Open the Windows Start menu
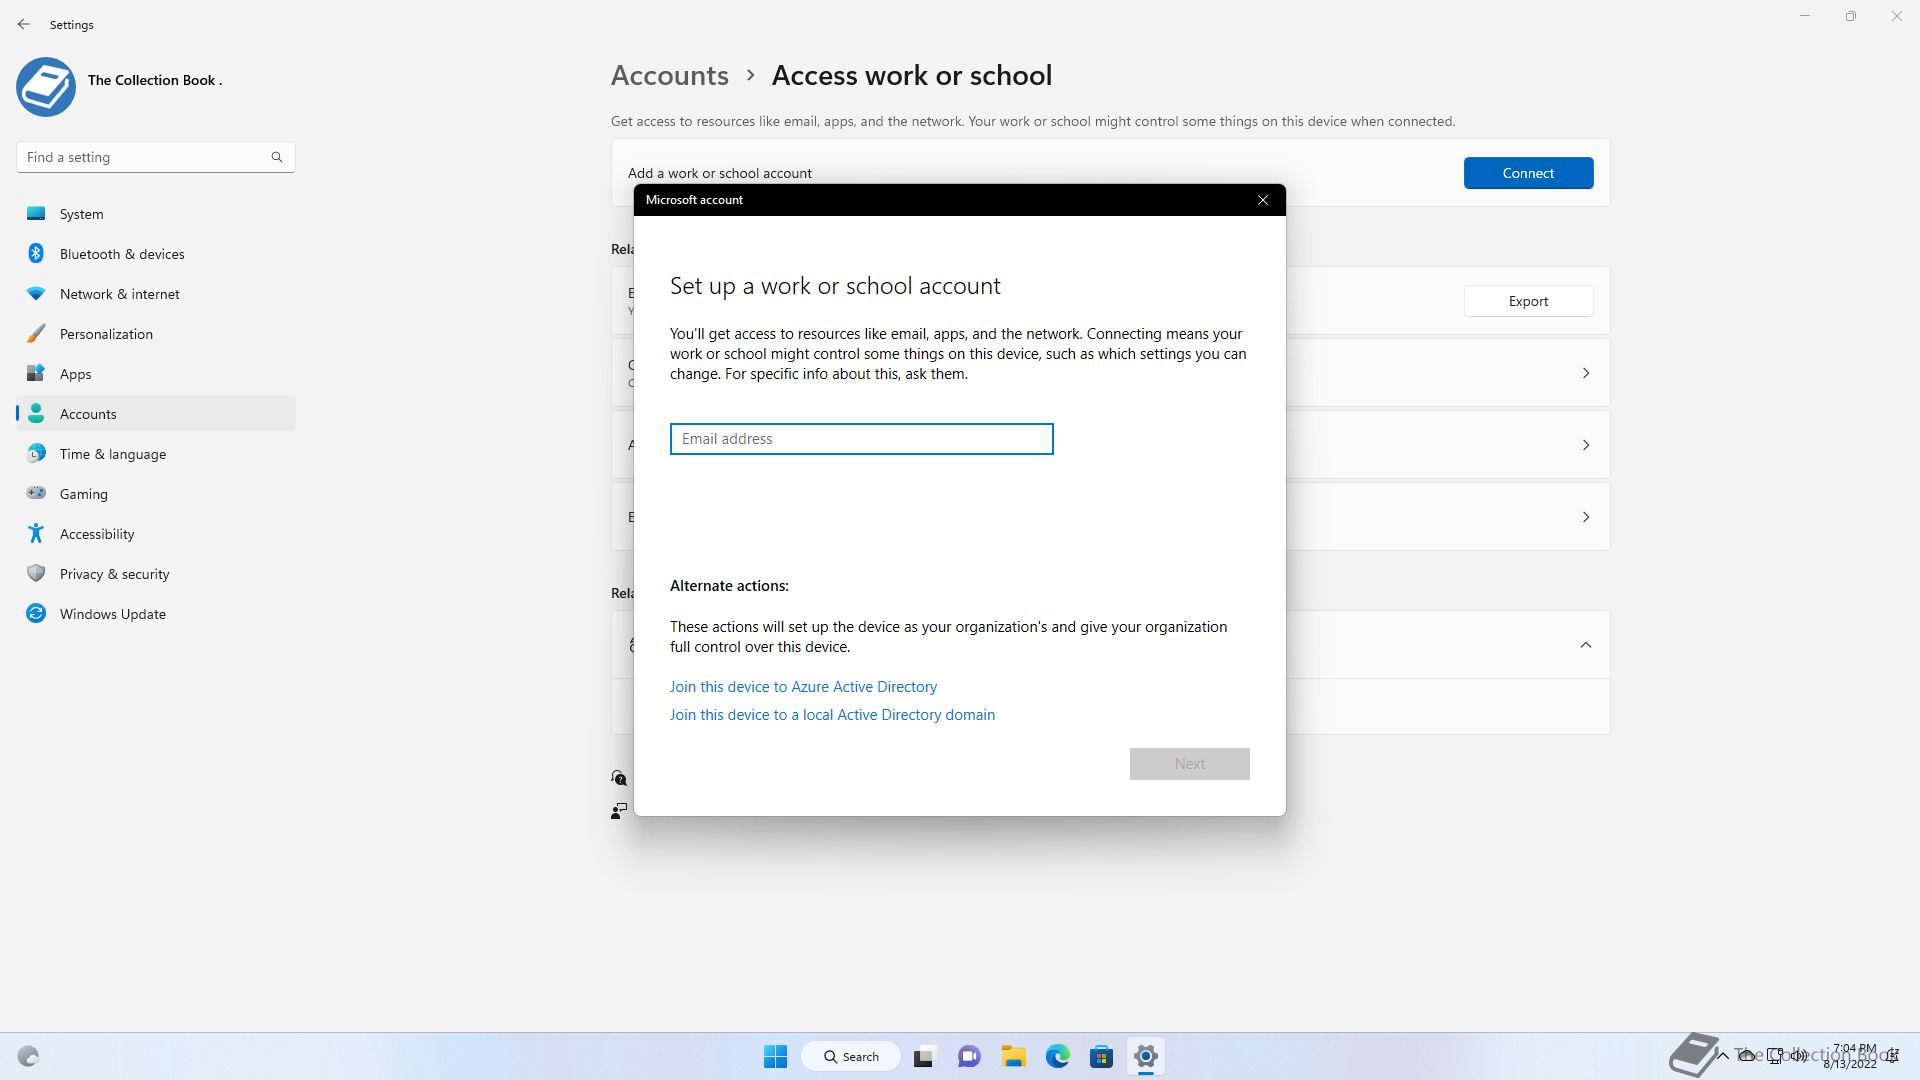 pyautogui.click(x=775, y=1056)
